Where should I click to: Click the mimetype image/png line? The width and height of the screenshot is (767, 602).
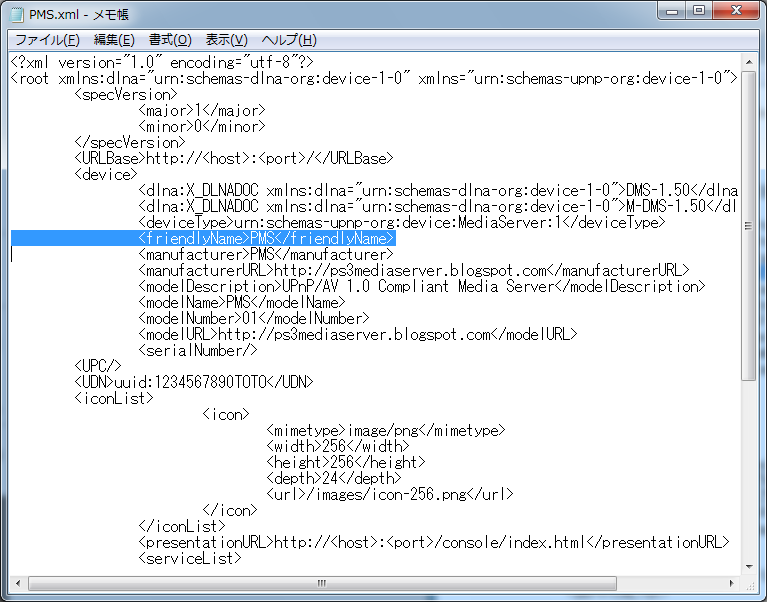386,431
